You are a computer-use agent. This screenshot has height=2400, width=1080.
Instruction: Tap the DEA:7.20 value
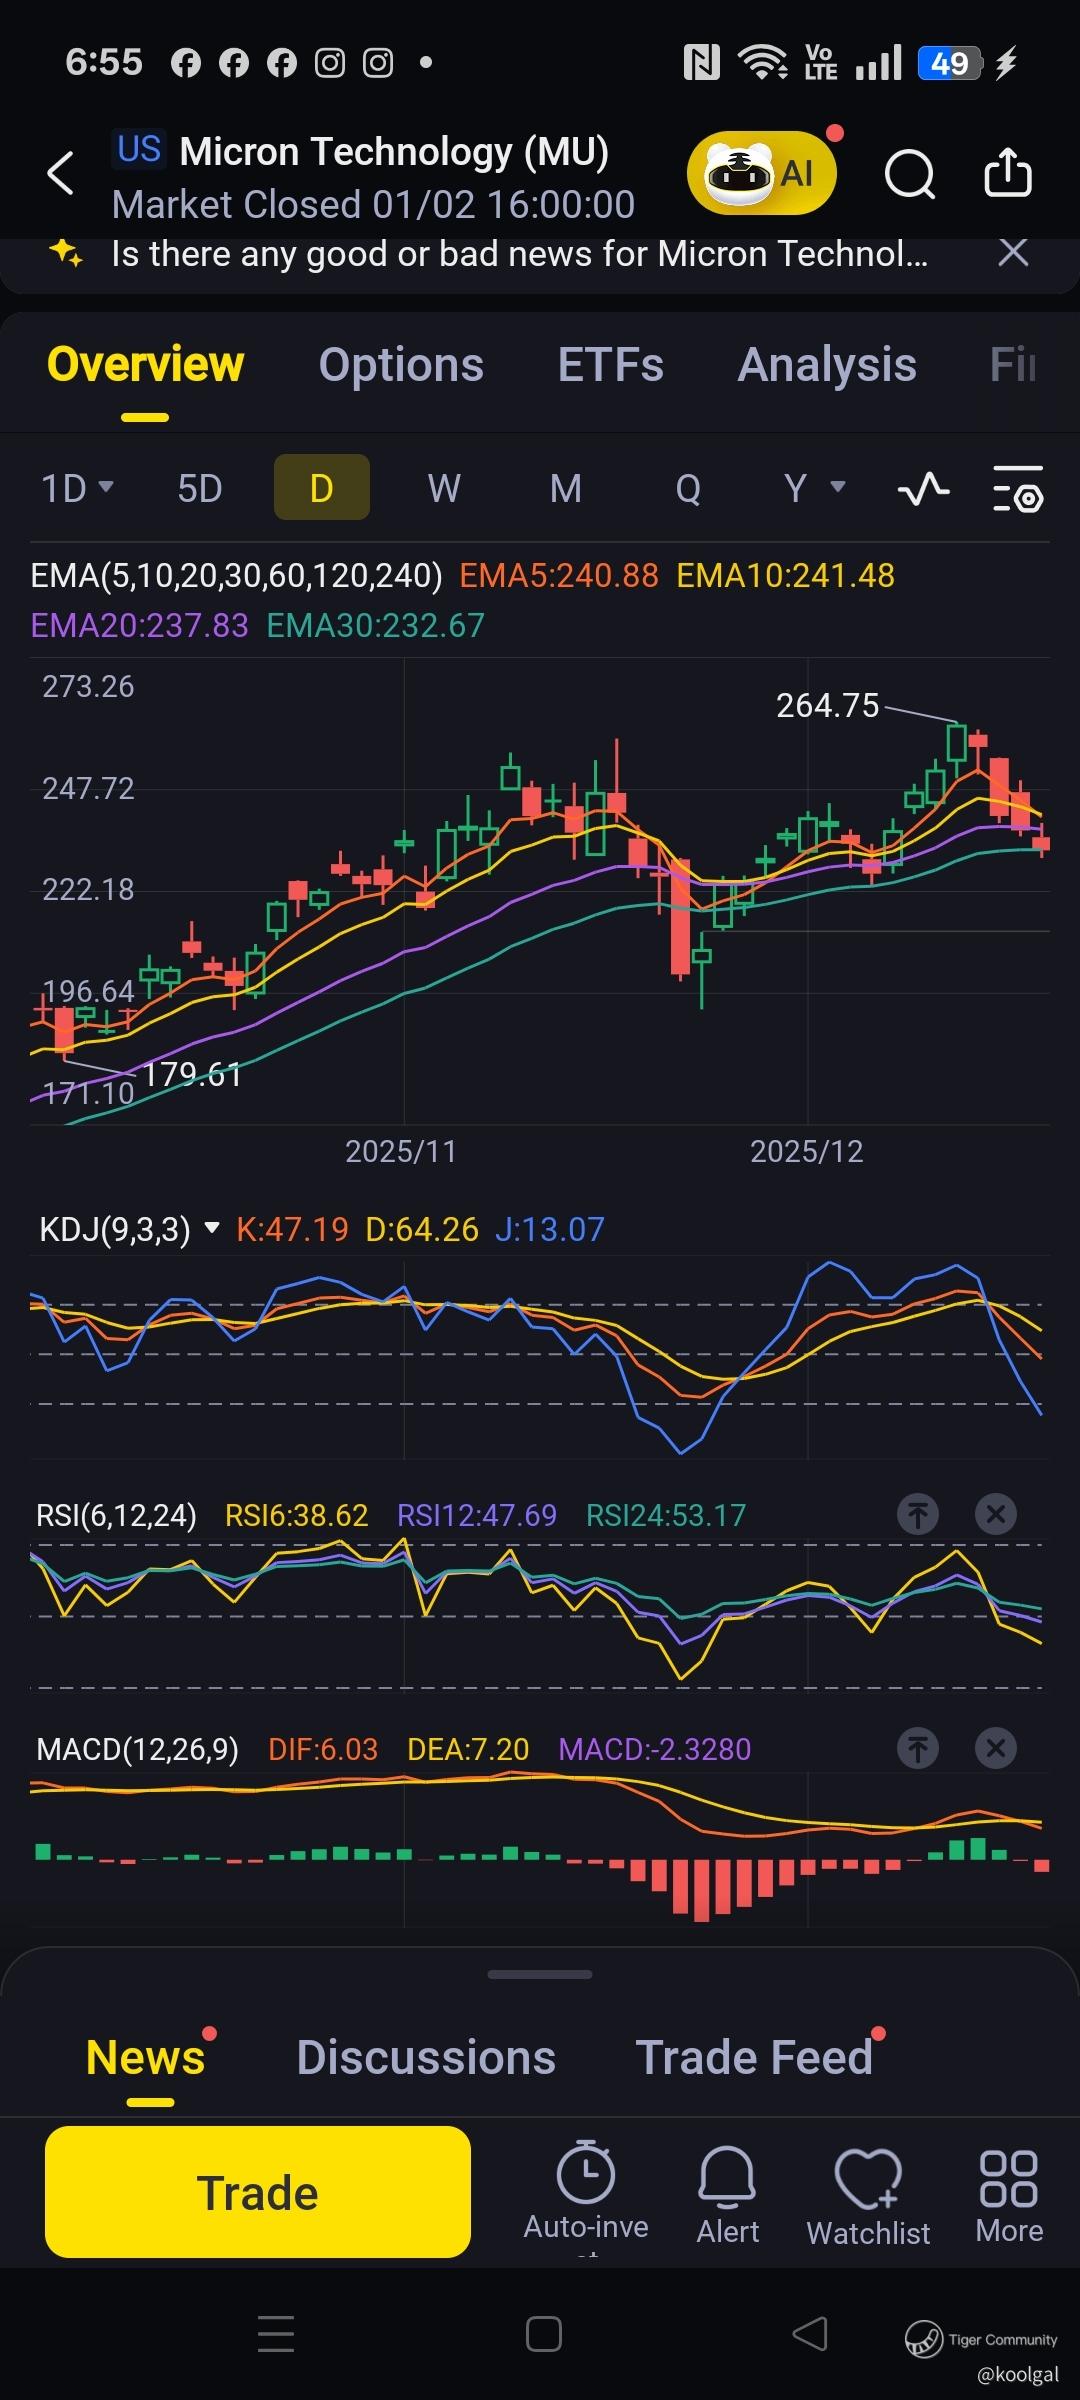coord(468,1749)
